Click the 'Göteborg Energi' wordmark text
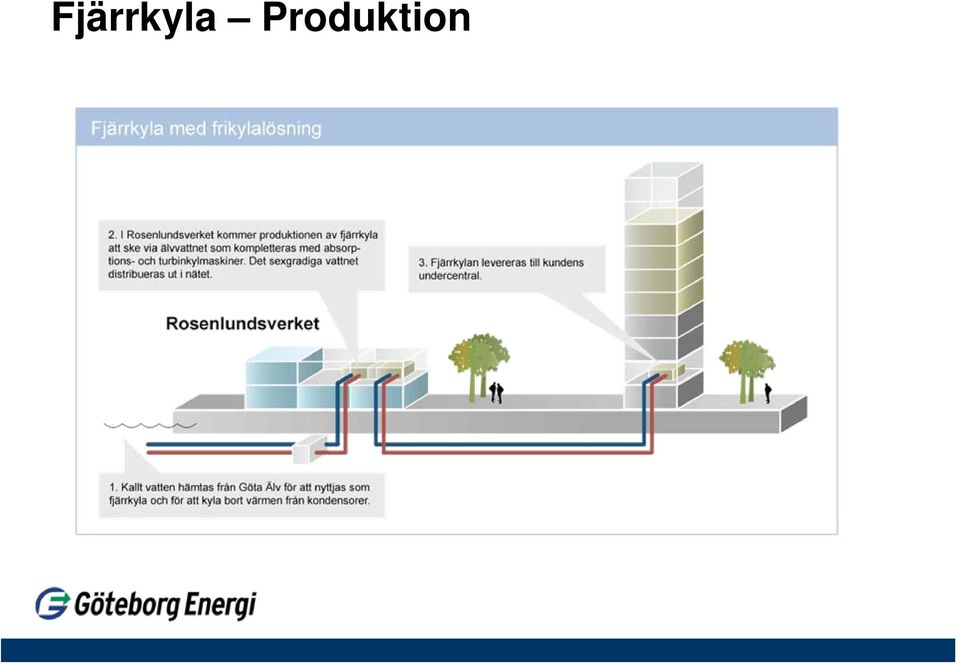This screenshot has height=664, width=960. click(x=165, y=605)
